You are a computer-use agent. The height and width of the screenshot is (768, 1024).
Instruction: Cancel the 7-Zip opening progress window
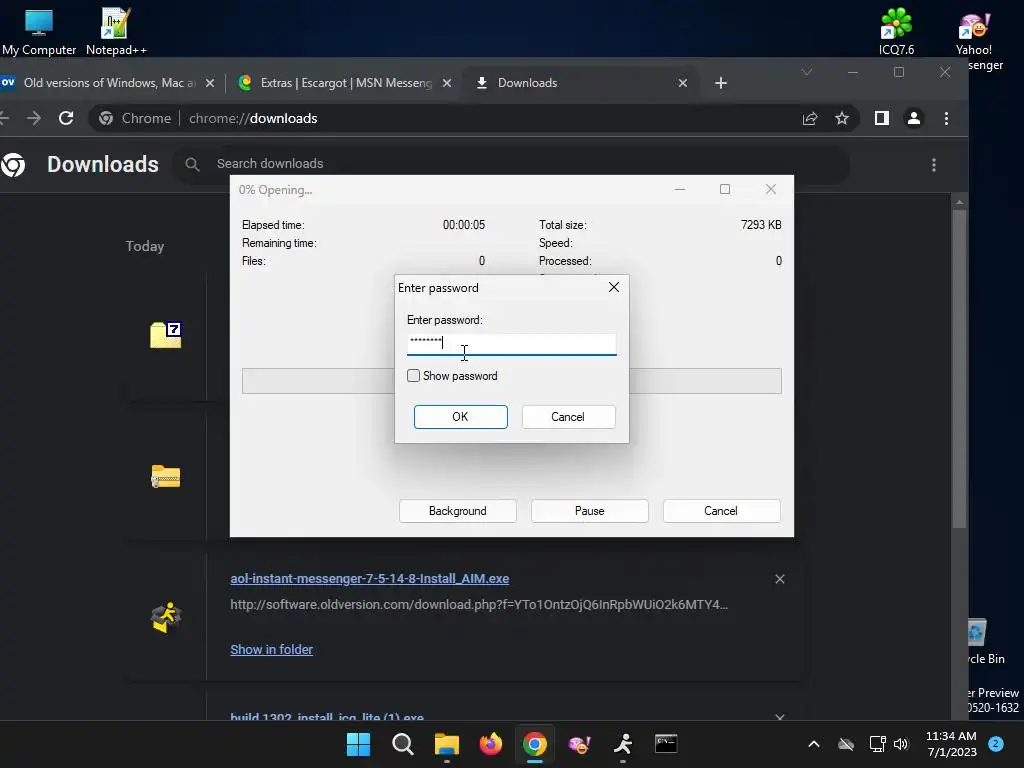click(721, 511)
